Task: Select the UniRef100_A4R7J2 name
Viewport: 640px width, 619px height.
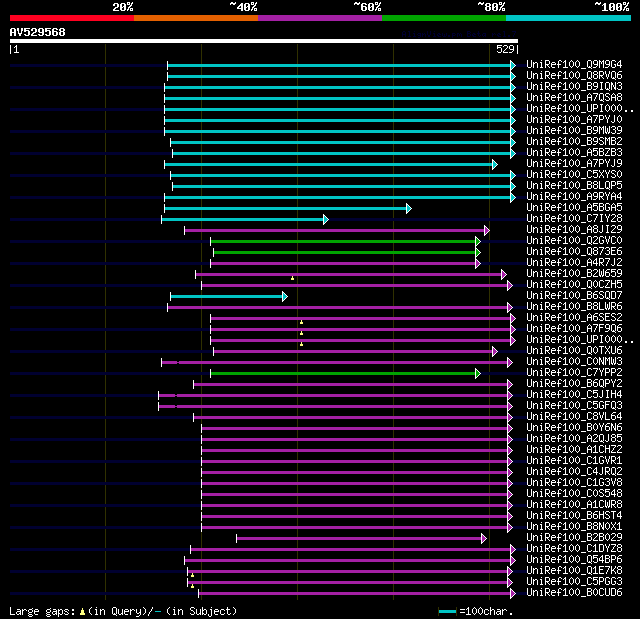Action: pyautogui.click(x=574, y=263)
